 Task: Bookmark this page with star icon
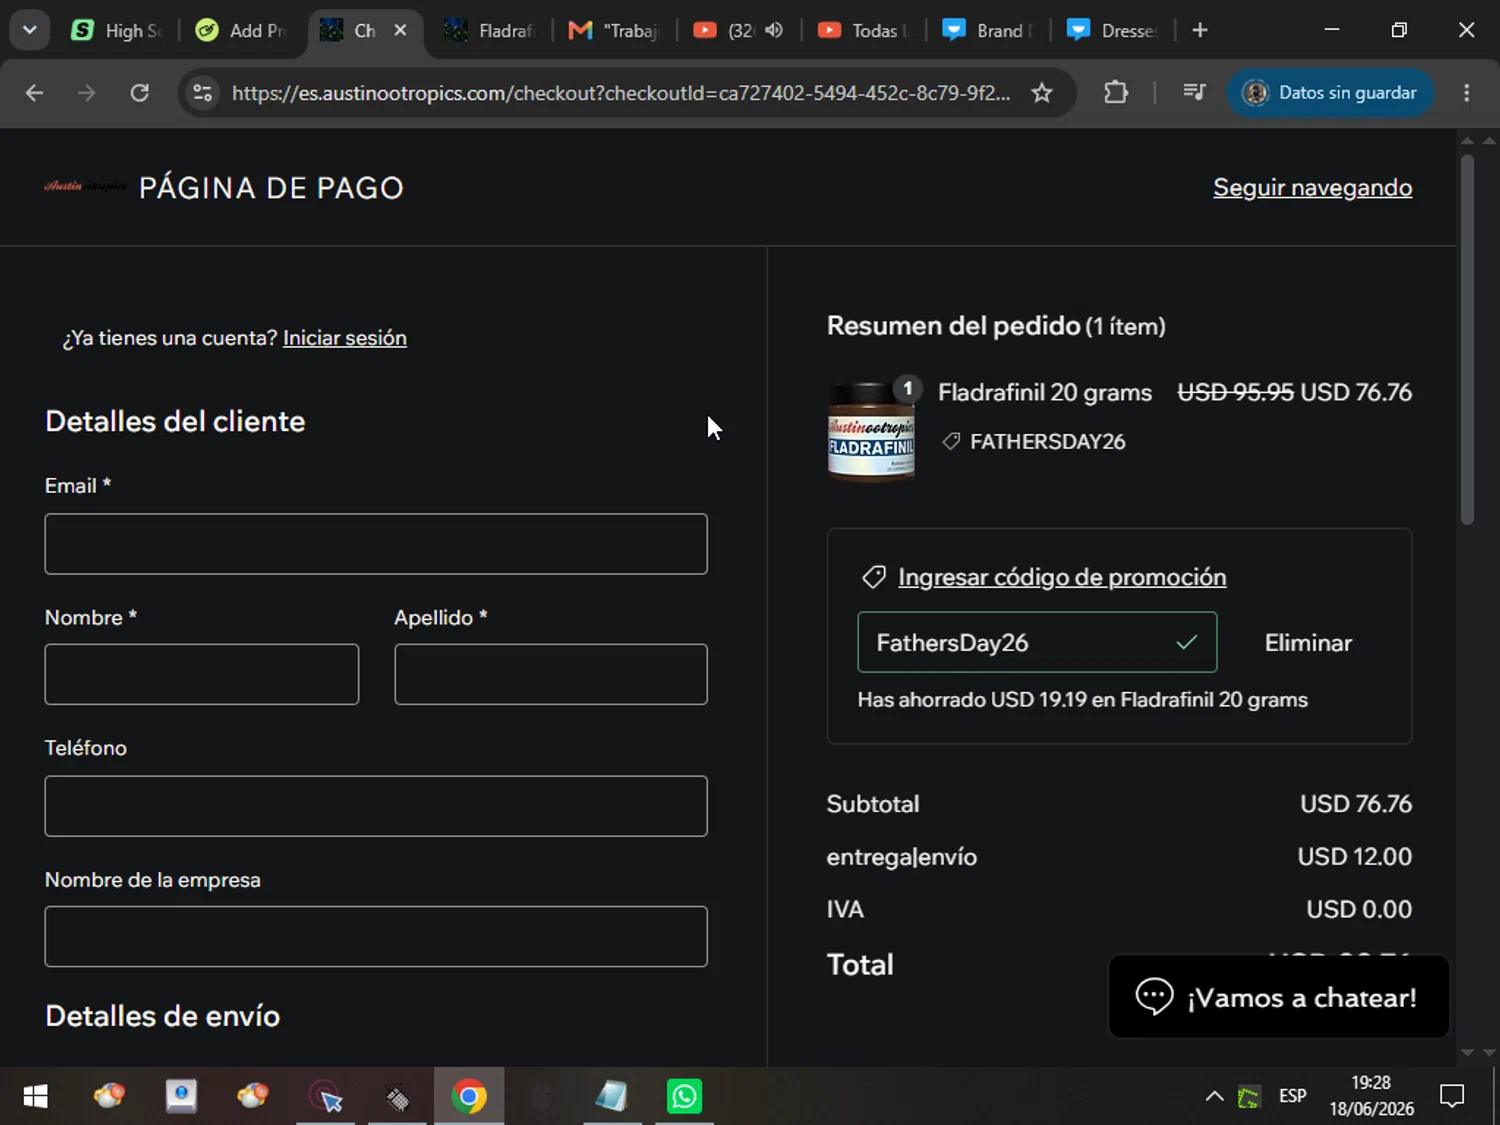(x=1042, y=93)
